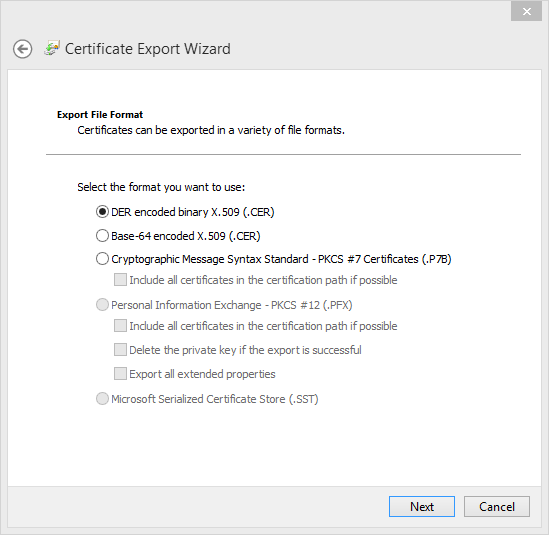Screen dimensions: 549x535
Task: Go back using the circled arrow icon
Action: click(x=23, y=49)
